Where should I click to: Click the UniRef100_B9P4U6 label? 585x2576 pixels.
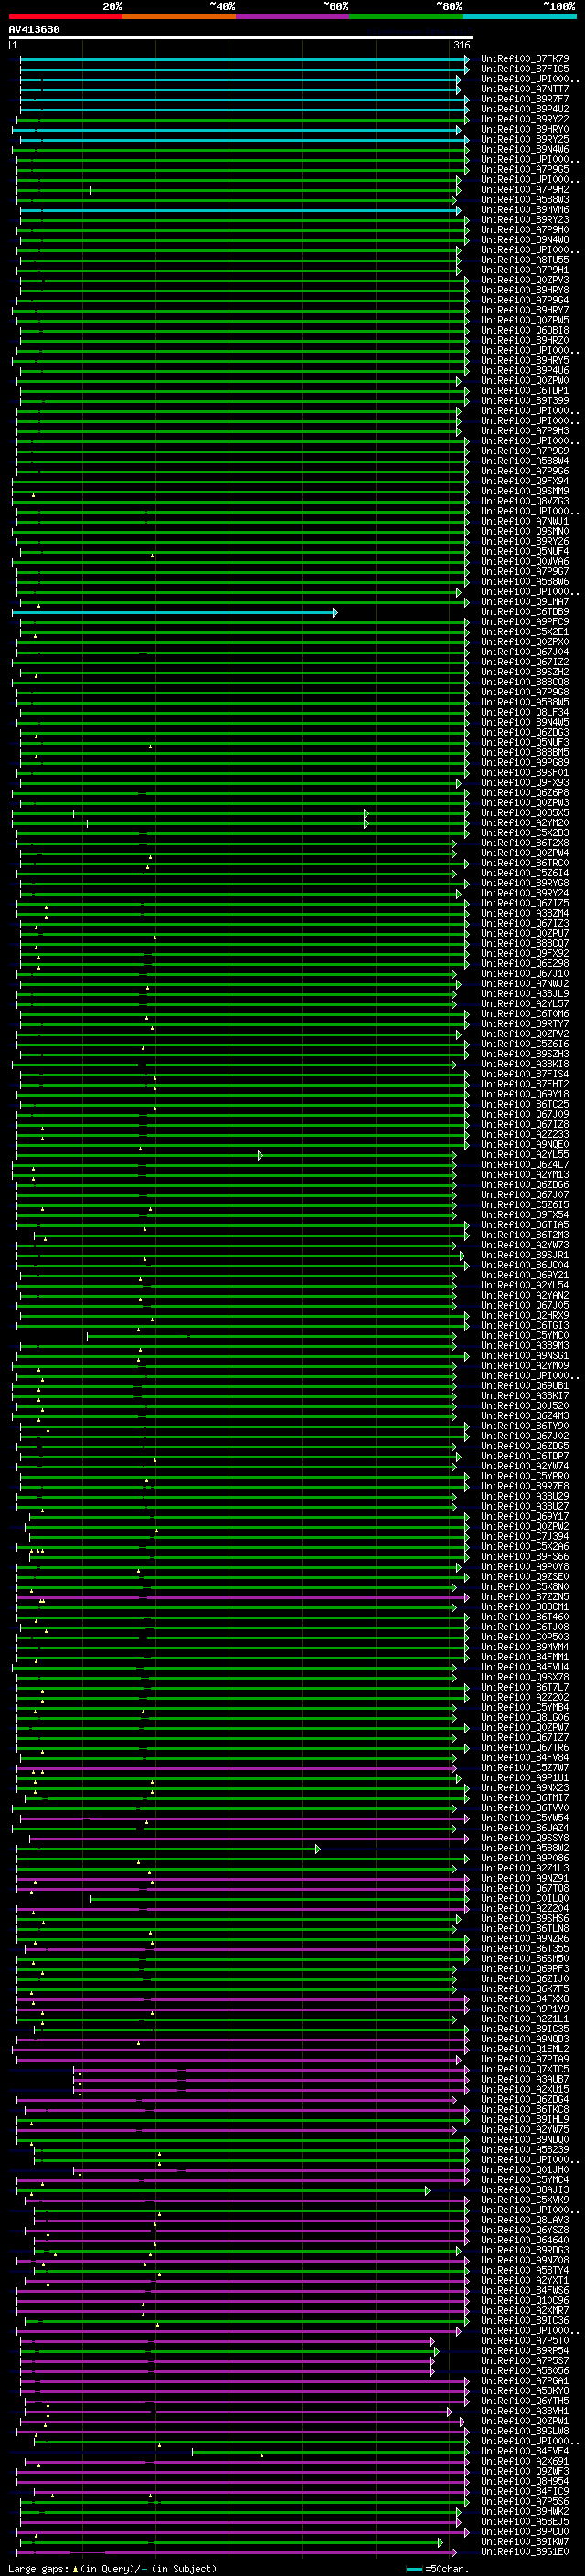(x=525, y=371)
